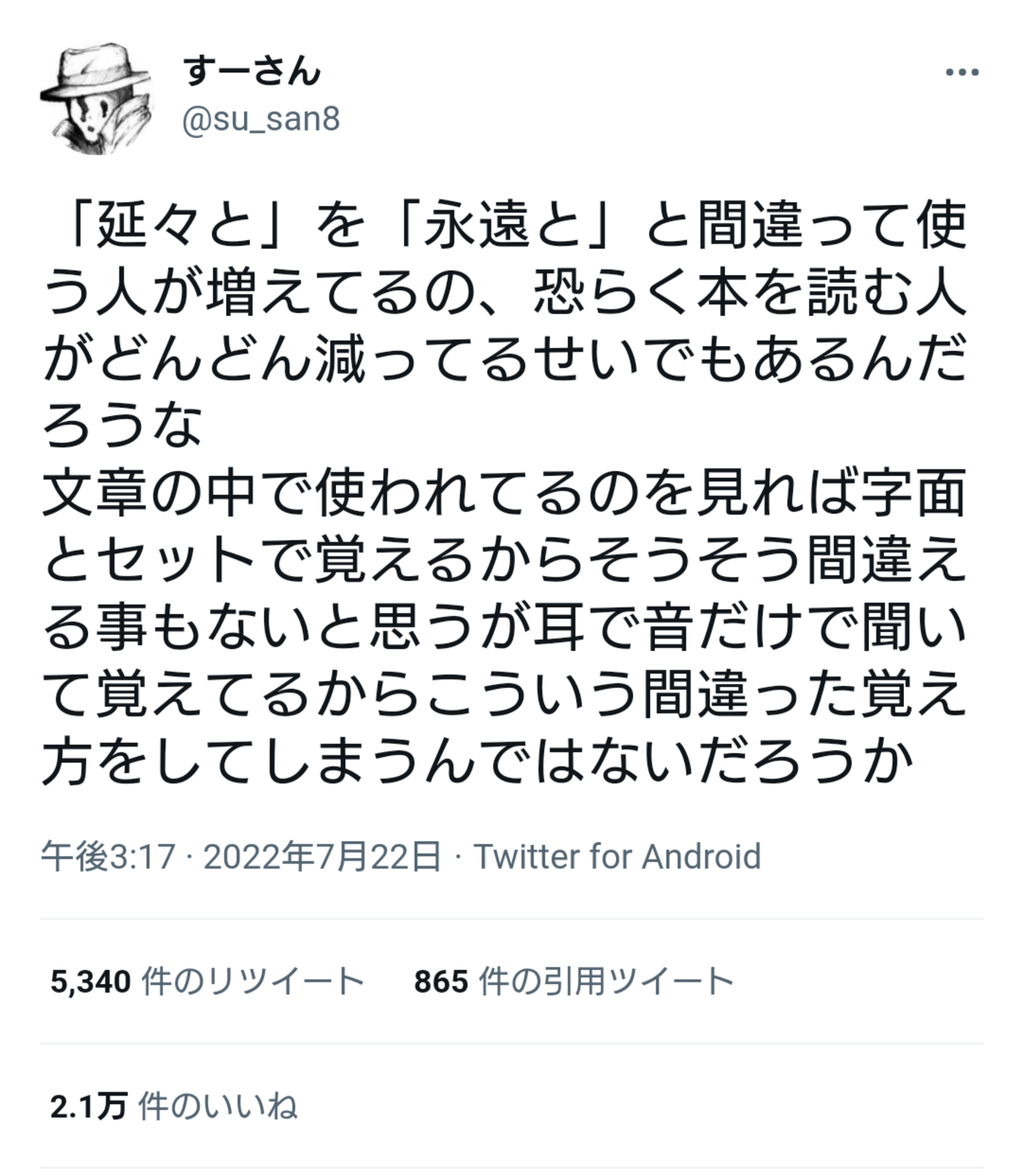Click the tweet line ろうな
1024x1175 pixels.
(123, 428)
